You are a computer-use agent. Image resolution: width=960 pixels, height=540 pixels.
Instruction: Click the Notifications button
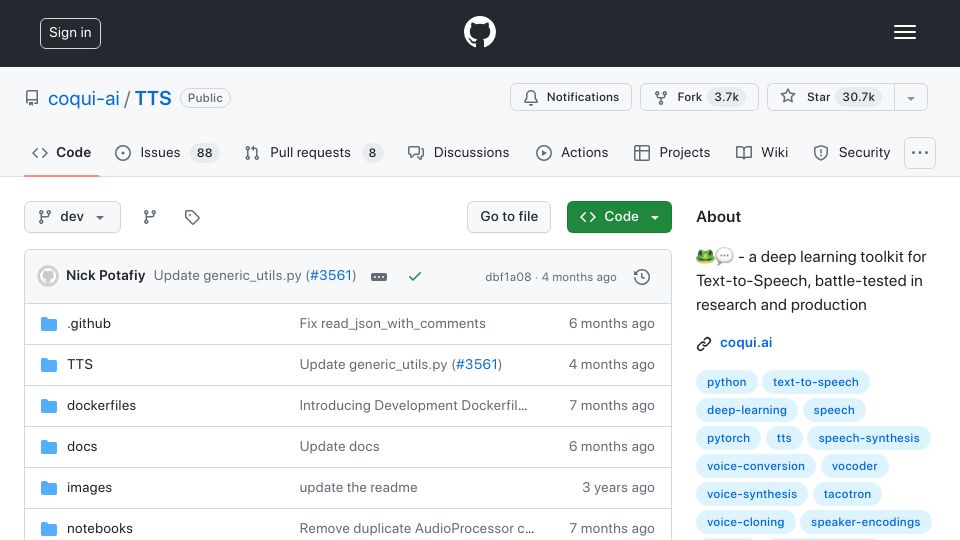[x=571, y=97]
